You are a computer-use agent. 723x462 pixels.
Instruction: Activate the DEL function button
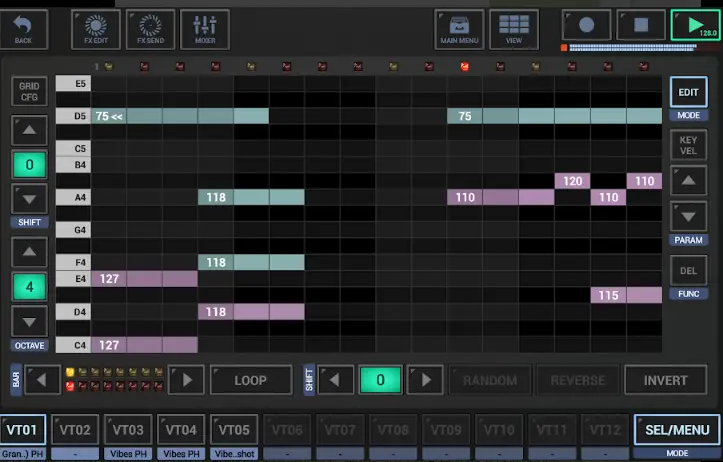[688, 271]
